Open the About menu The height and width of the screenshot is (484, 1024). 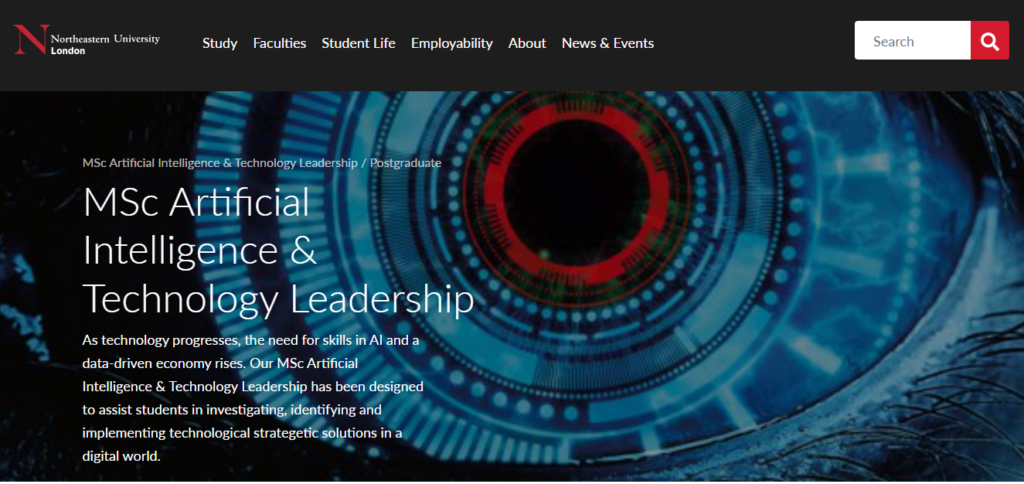[527, 43]
